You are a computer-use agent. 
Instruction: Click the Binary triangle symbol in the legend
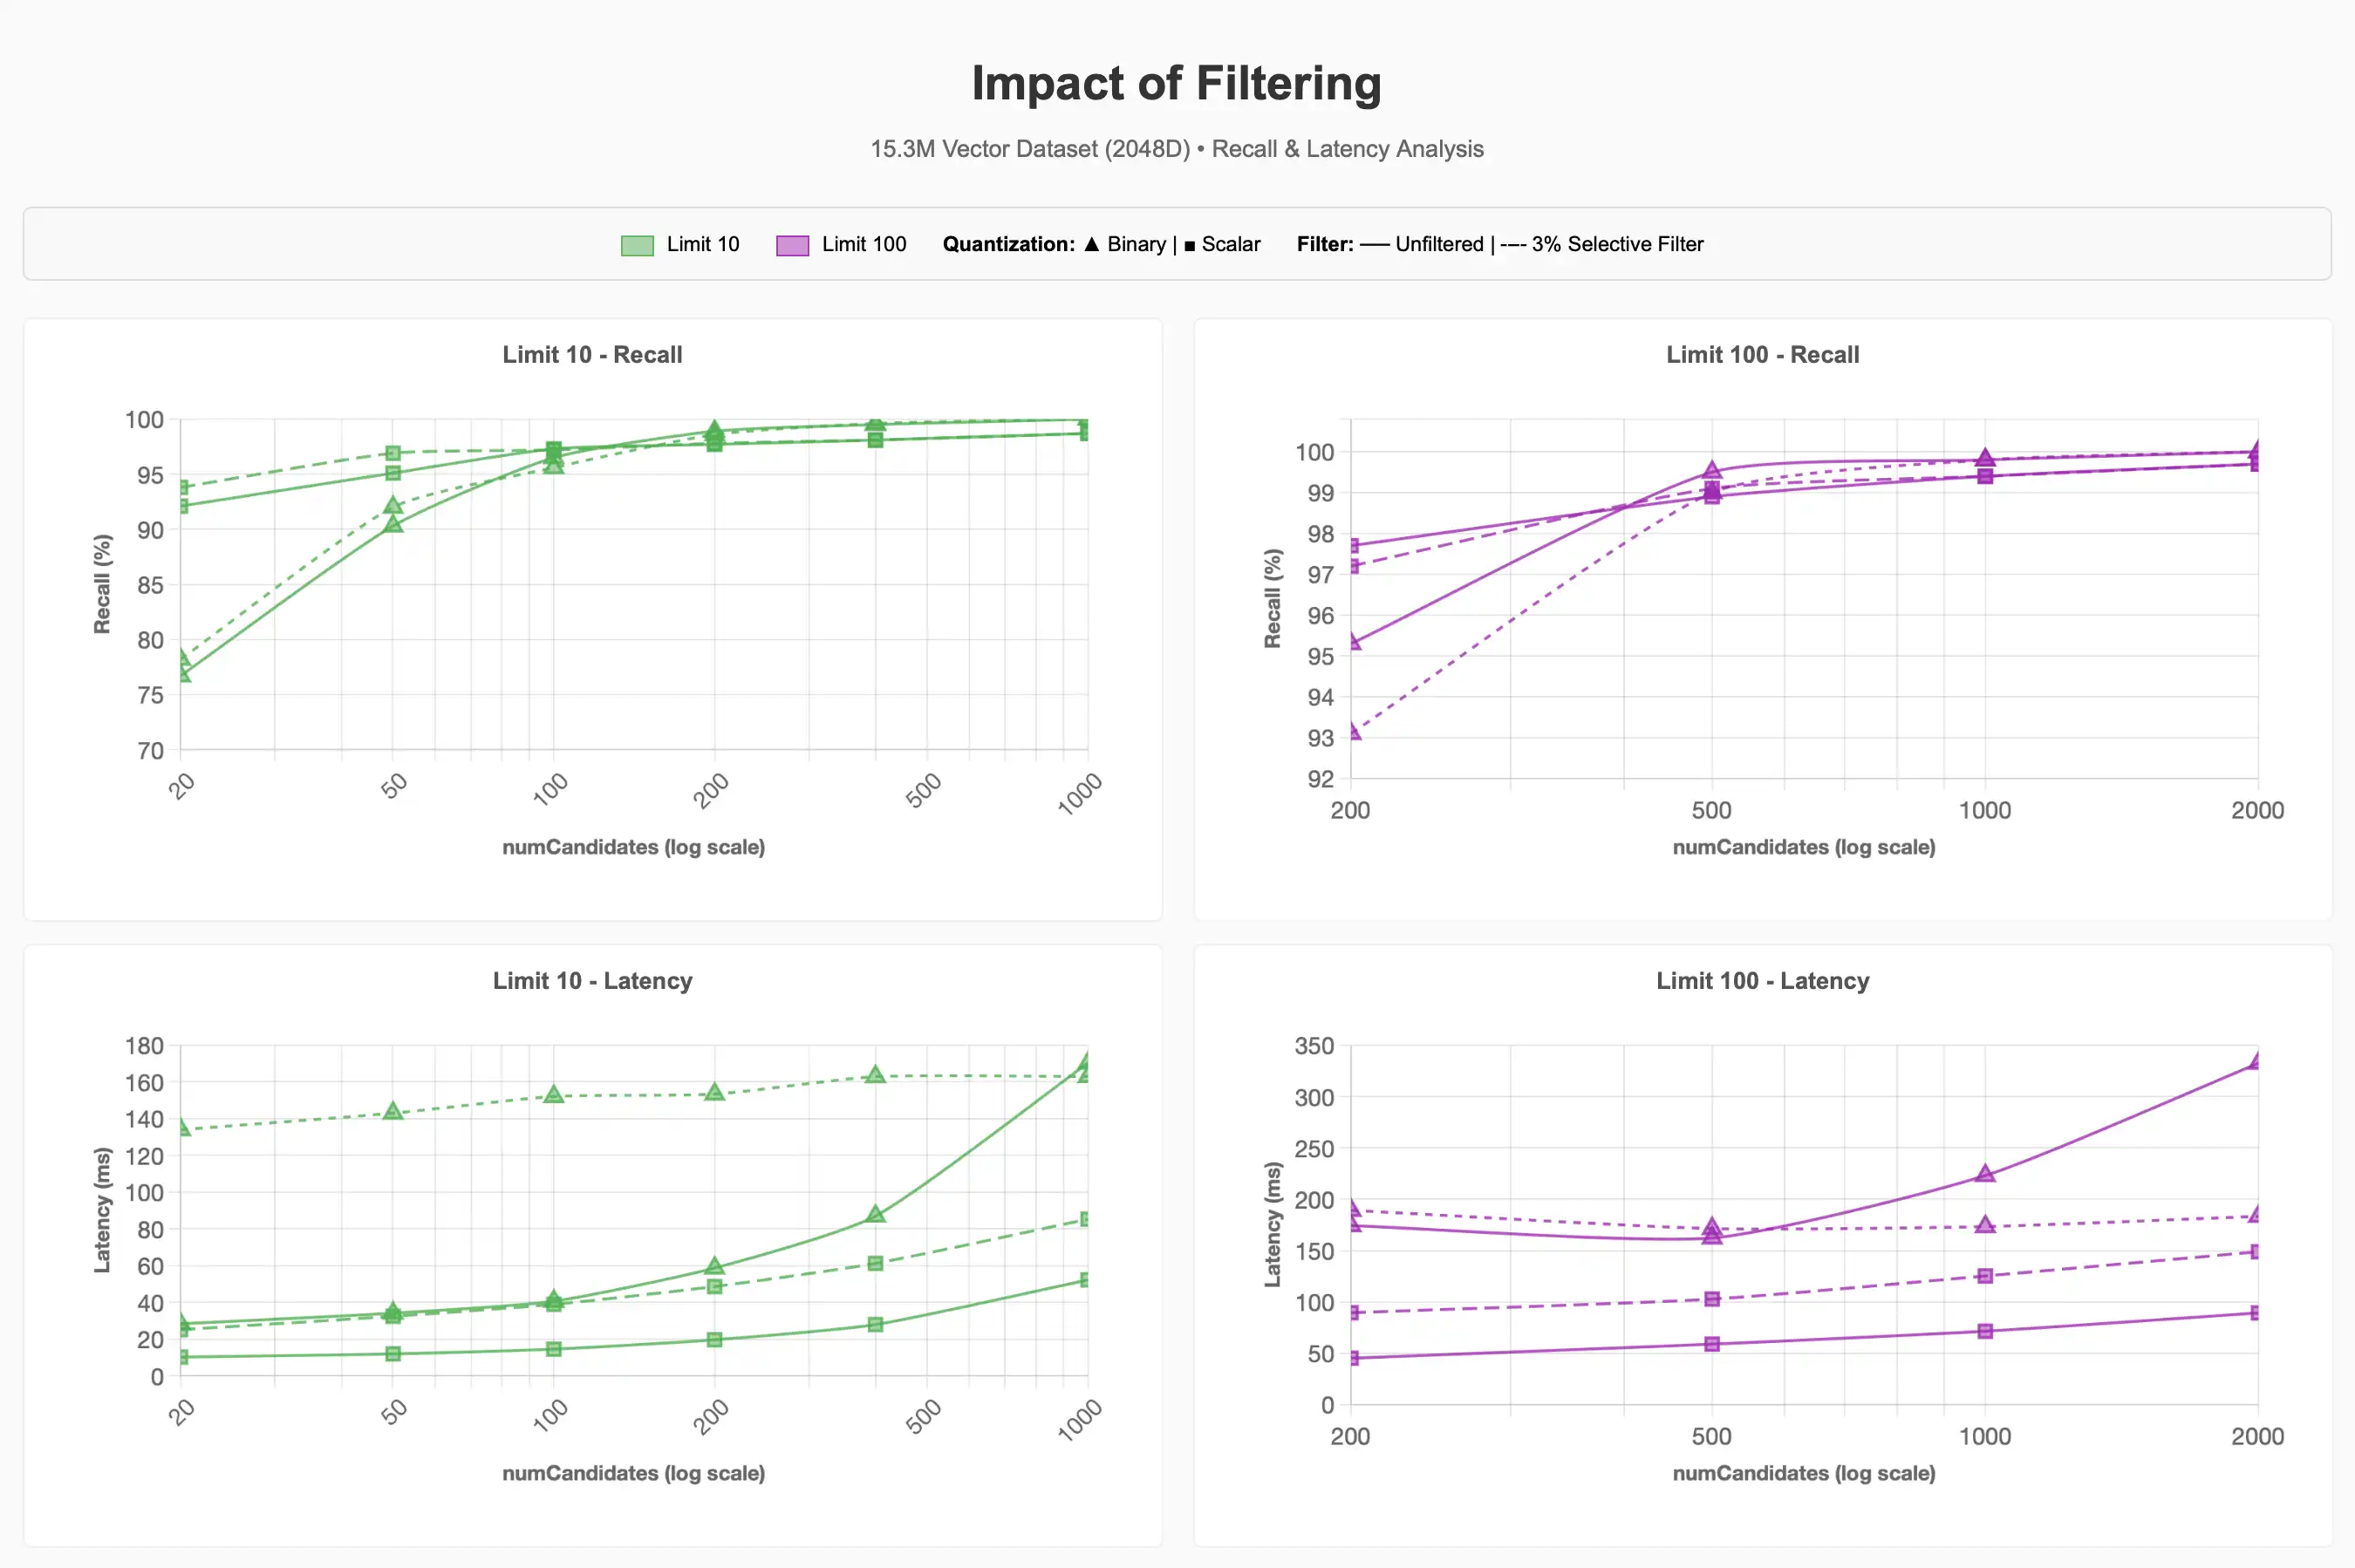1091,244
